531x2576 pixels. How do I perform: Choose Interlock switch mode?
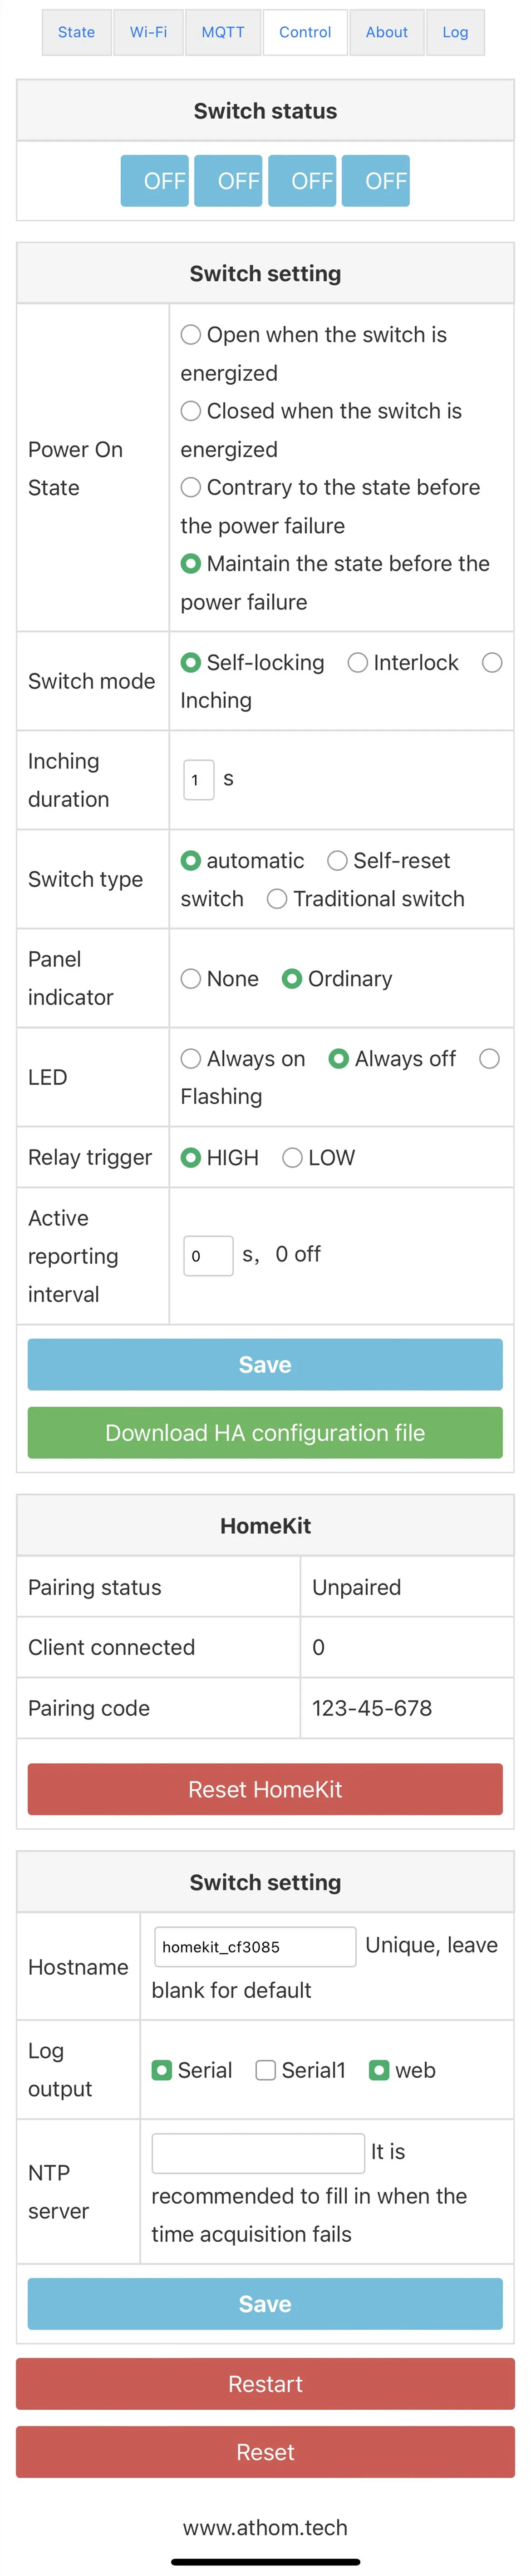358,663
